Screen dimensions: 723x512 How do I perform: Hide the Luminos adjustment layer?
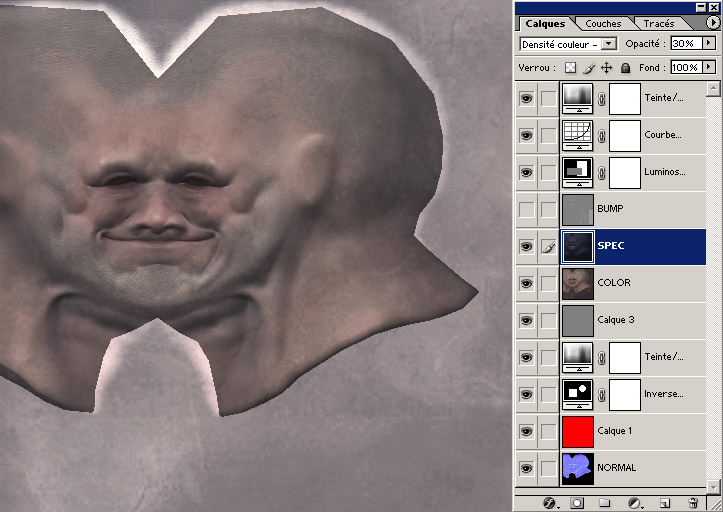[527, 173]
